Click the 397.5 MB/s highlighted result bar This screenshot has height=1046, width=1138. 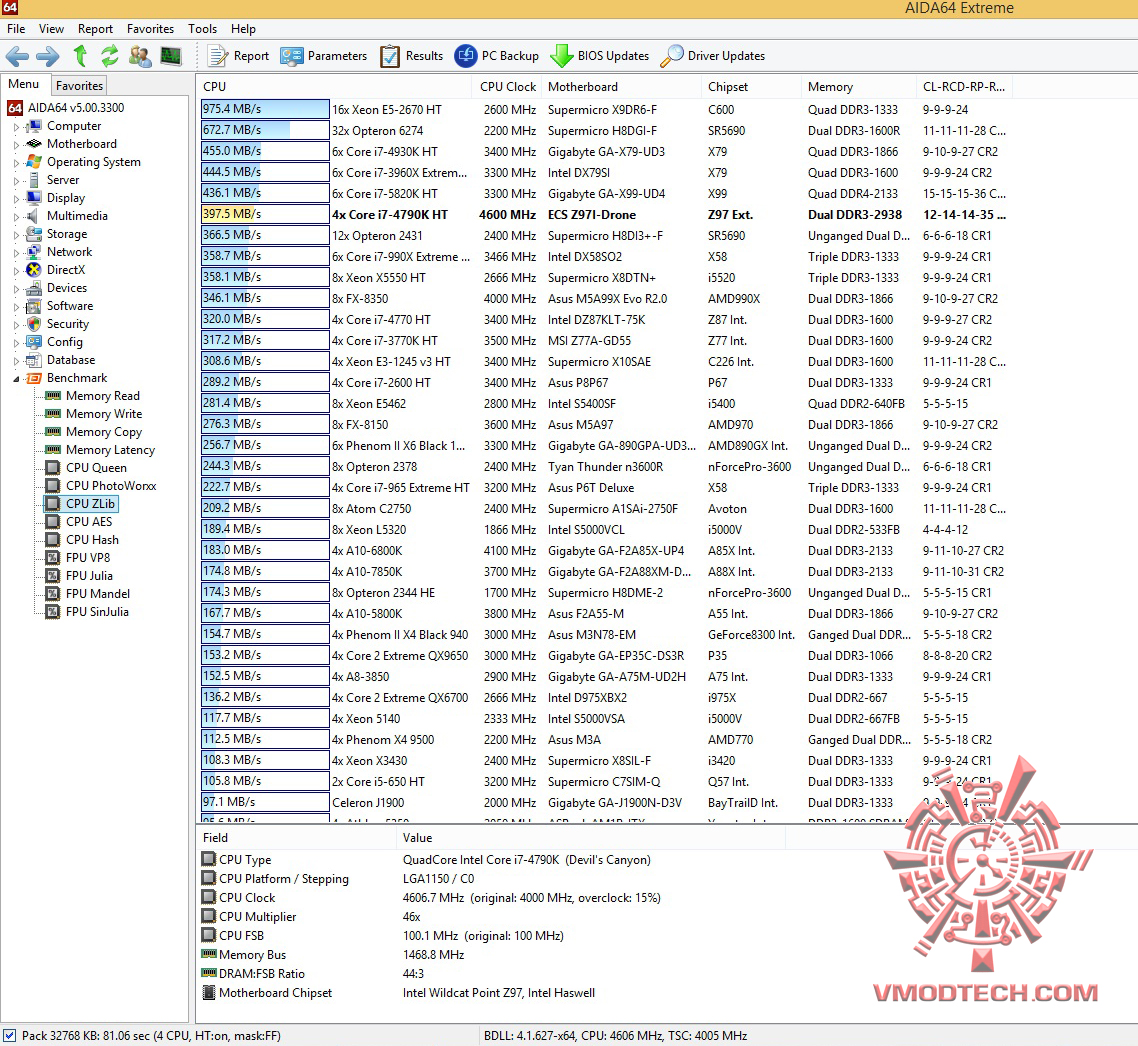point(265,214)
